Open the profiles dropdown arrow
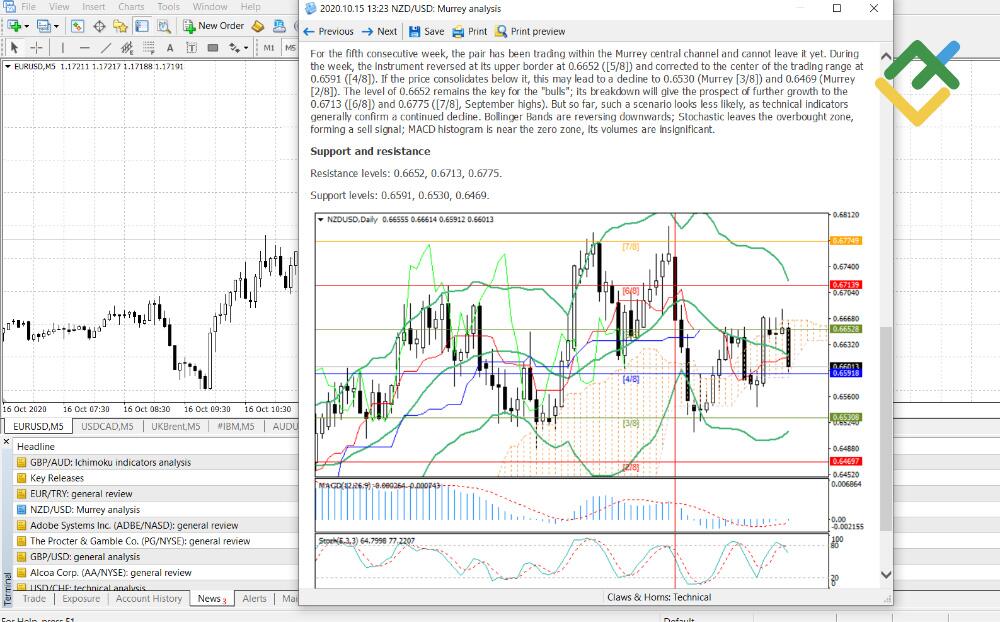 [x=56, y=26]
